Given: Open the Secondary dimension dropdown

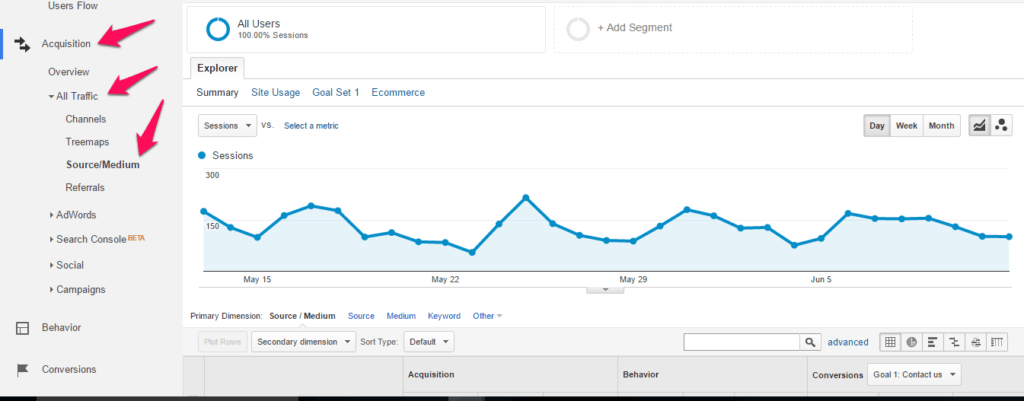Looking at the screenshot, I should (304, 342).
